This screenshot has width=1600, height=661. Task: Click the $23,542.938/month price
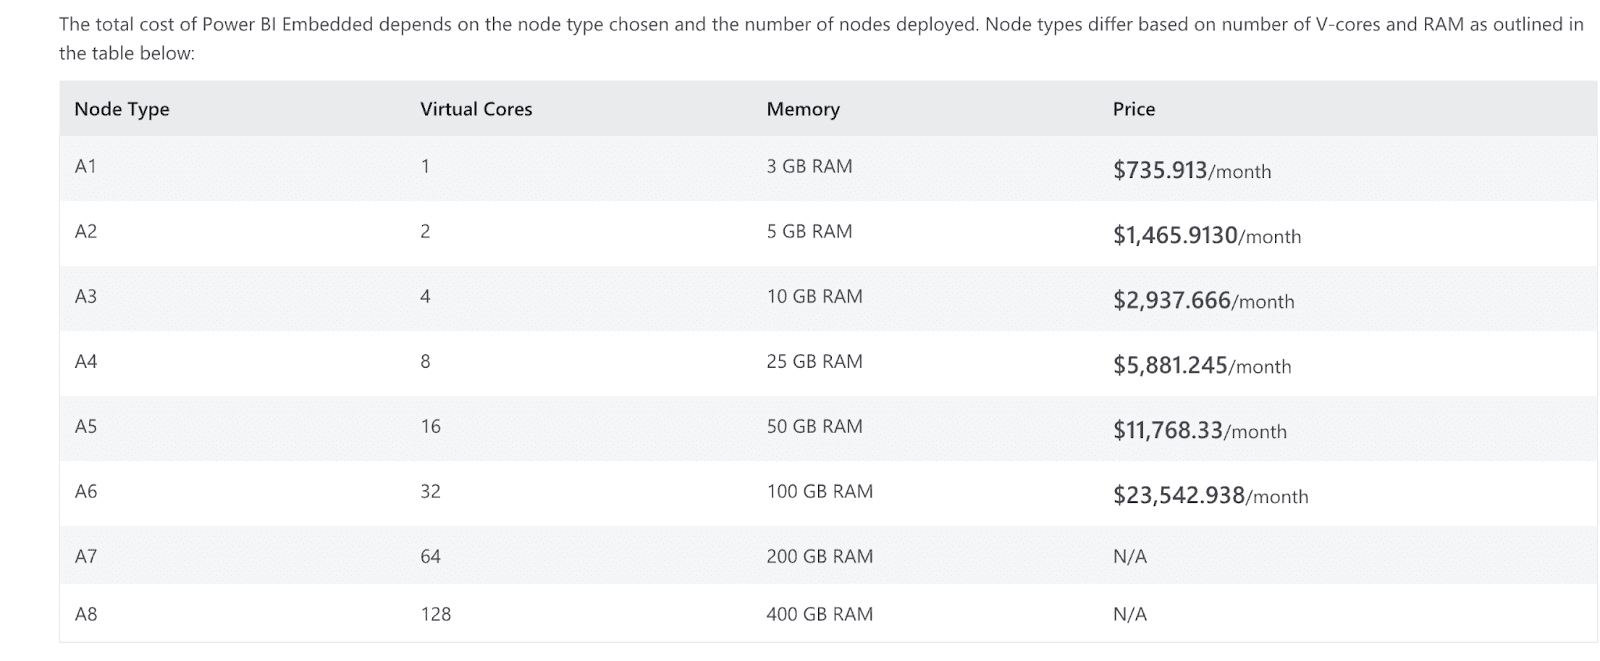point(1210,495)
